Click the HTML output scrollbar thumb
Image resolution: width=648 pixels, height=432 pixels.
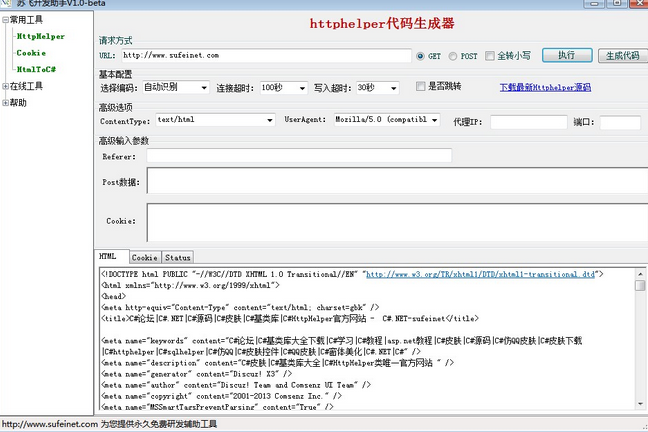tap(640, 285)
